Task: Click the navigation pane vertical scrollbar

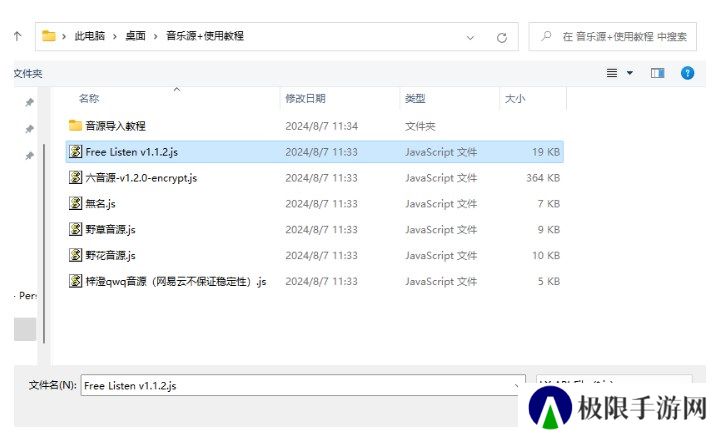Action: point(44,244)
